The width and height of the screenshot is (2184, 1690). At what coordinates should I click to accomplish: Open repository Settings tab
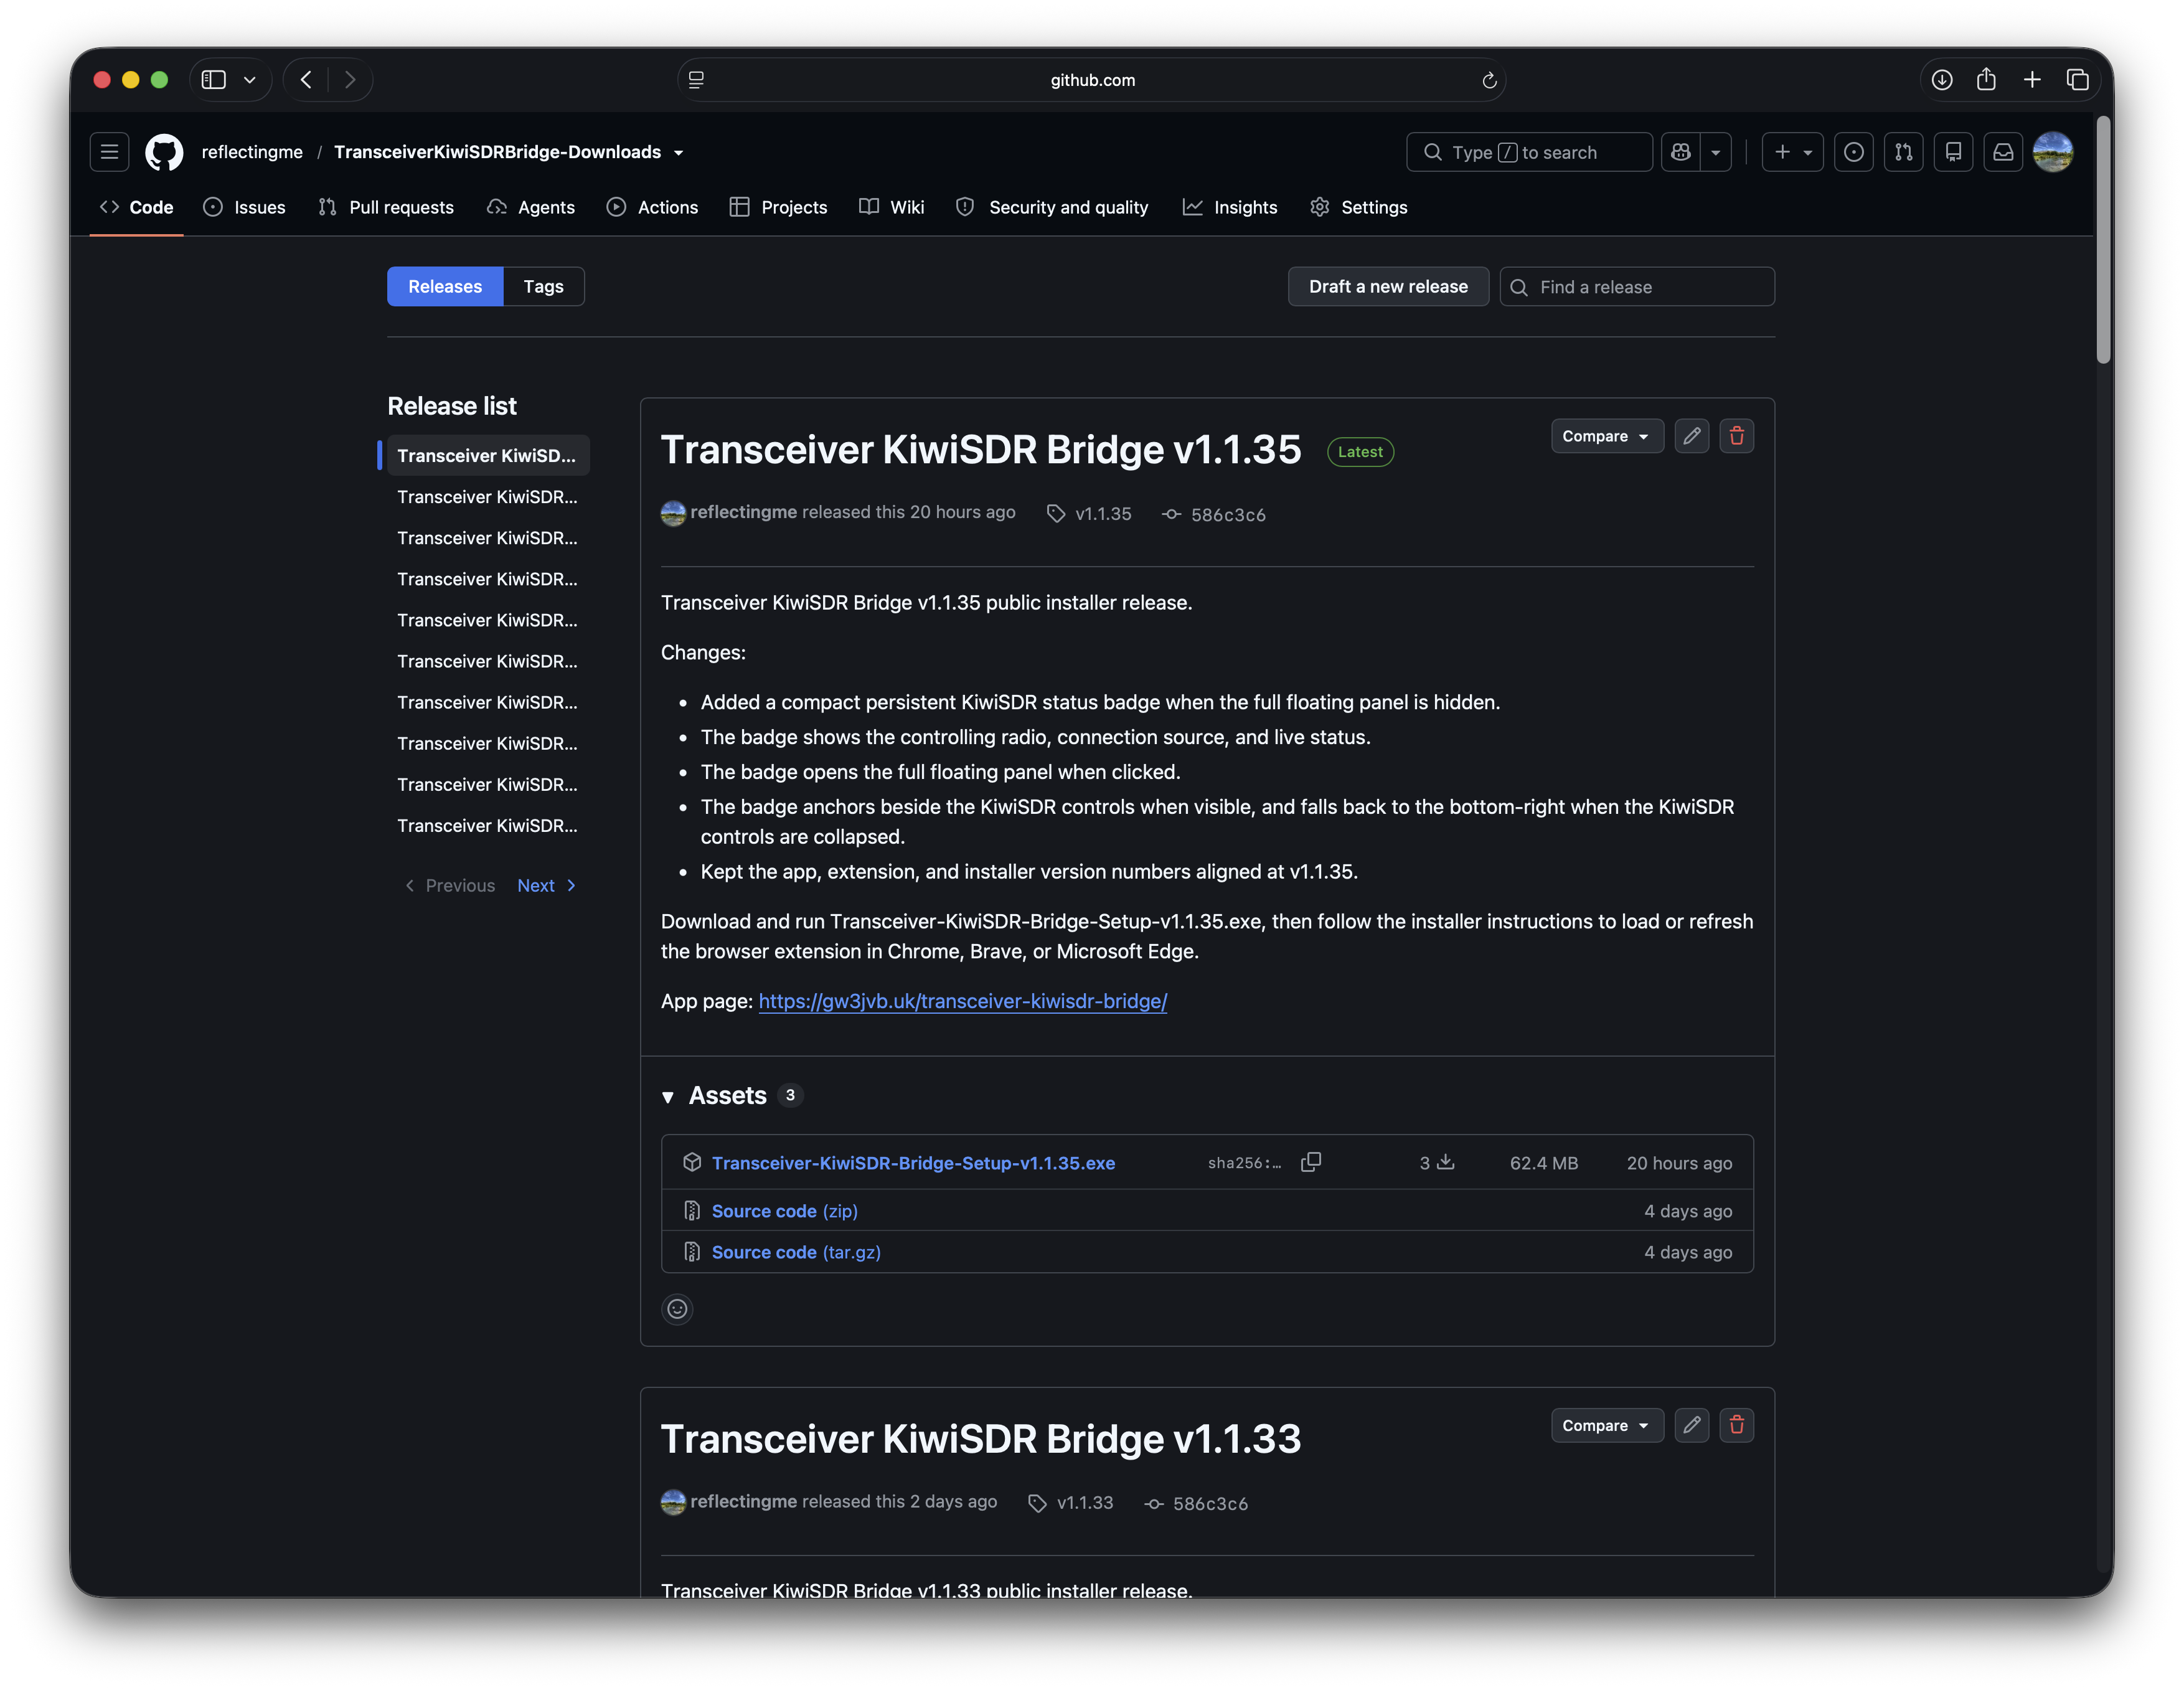(1359, 207)
